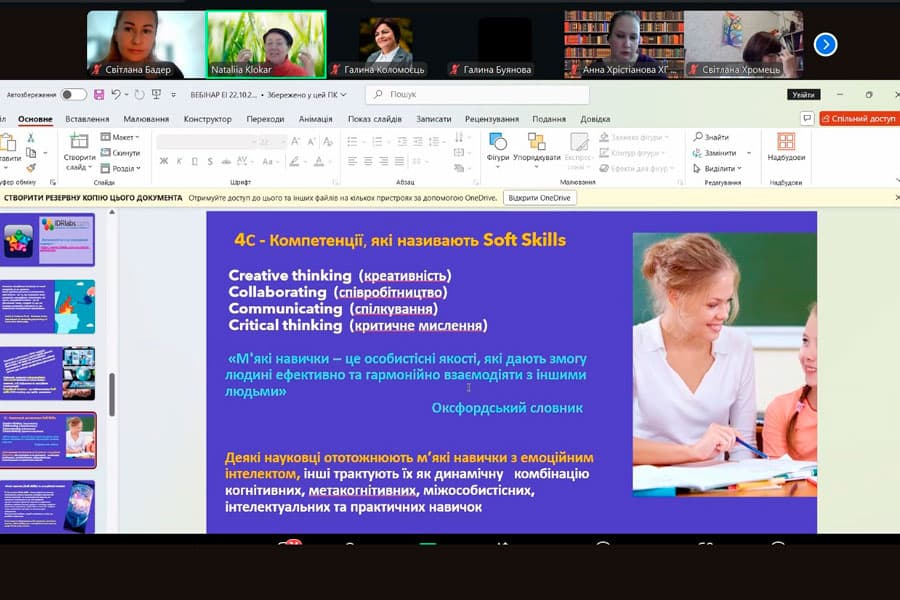Click the purple Save floppy disk icon

(99, 95)
